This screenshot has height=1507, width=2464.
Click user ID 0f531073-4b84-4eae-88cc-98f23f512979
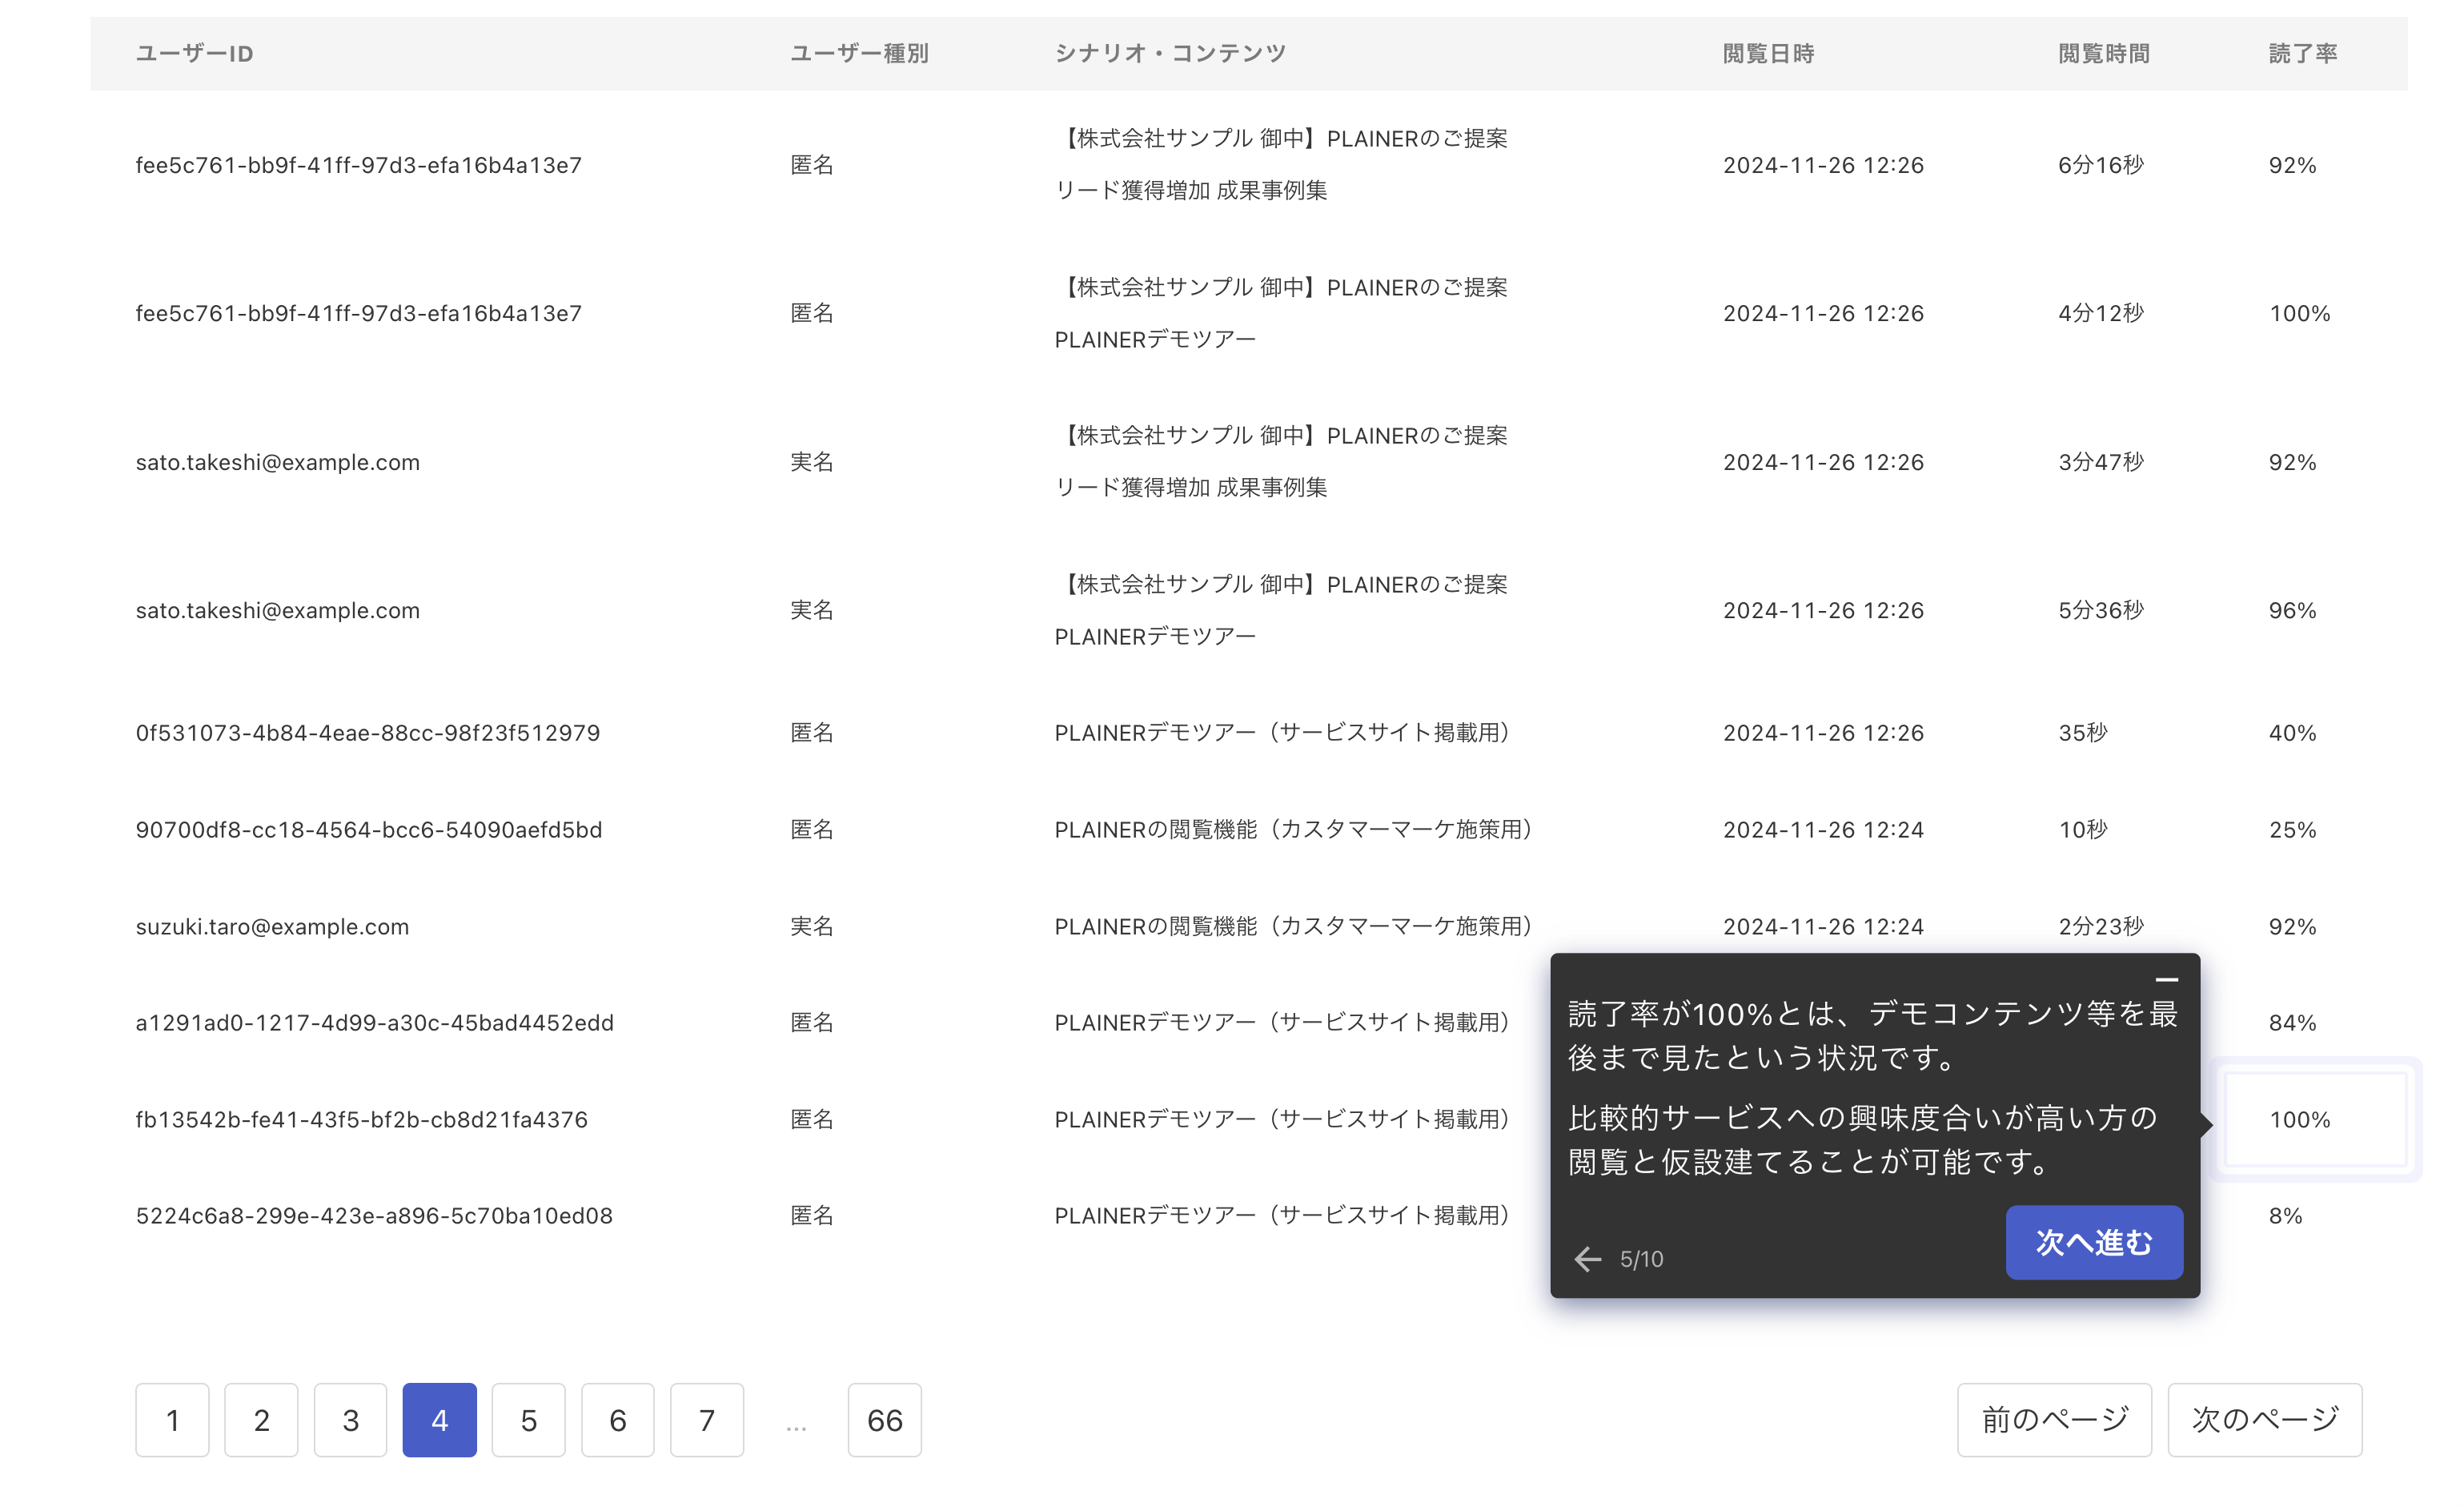(367, 733)
